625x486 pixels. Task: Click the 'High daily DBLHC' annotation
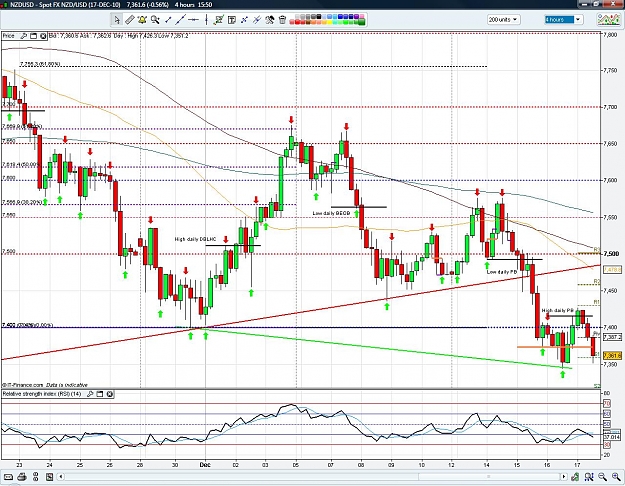(x=195, y=239)
